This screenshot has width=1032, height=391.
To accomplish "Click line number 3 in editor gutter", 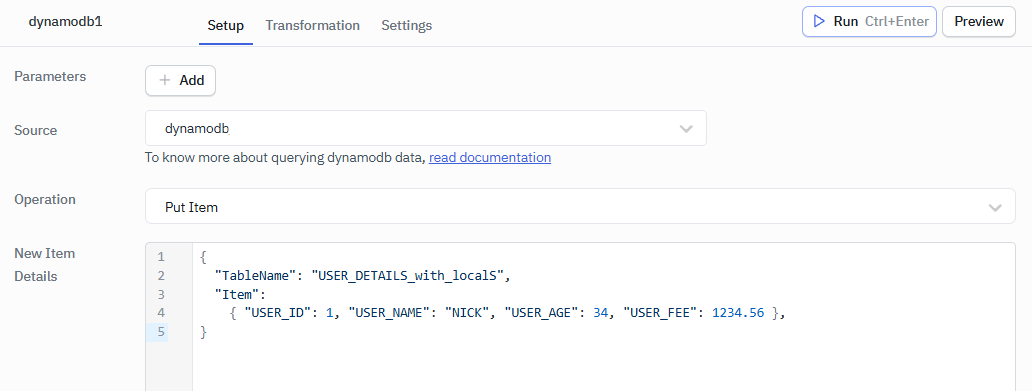I will [x=161, y=294].
